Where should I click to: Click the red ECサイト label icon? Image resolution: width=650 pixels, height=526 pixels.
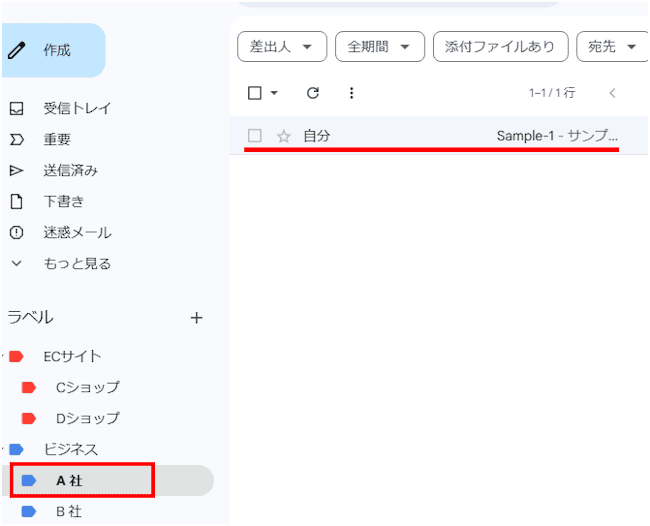(x=17, y=356)
